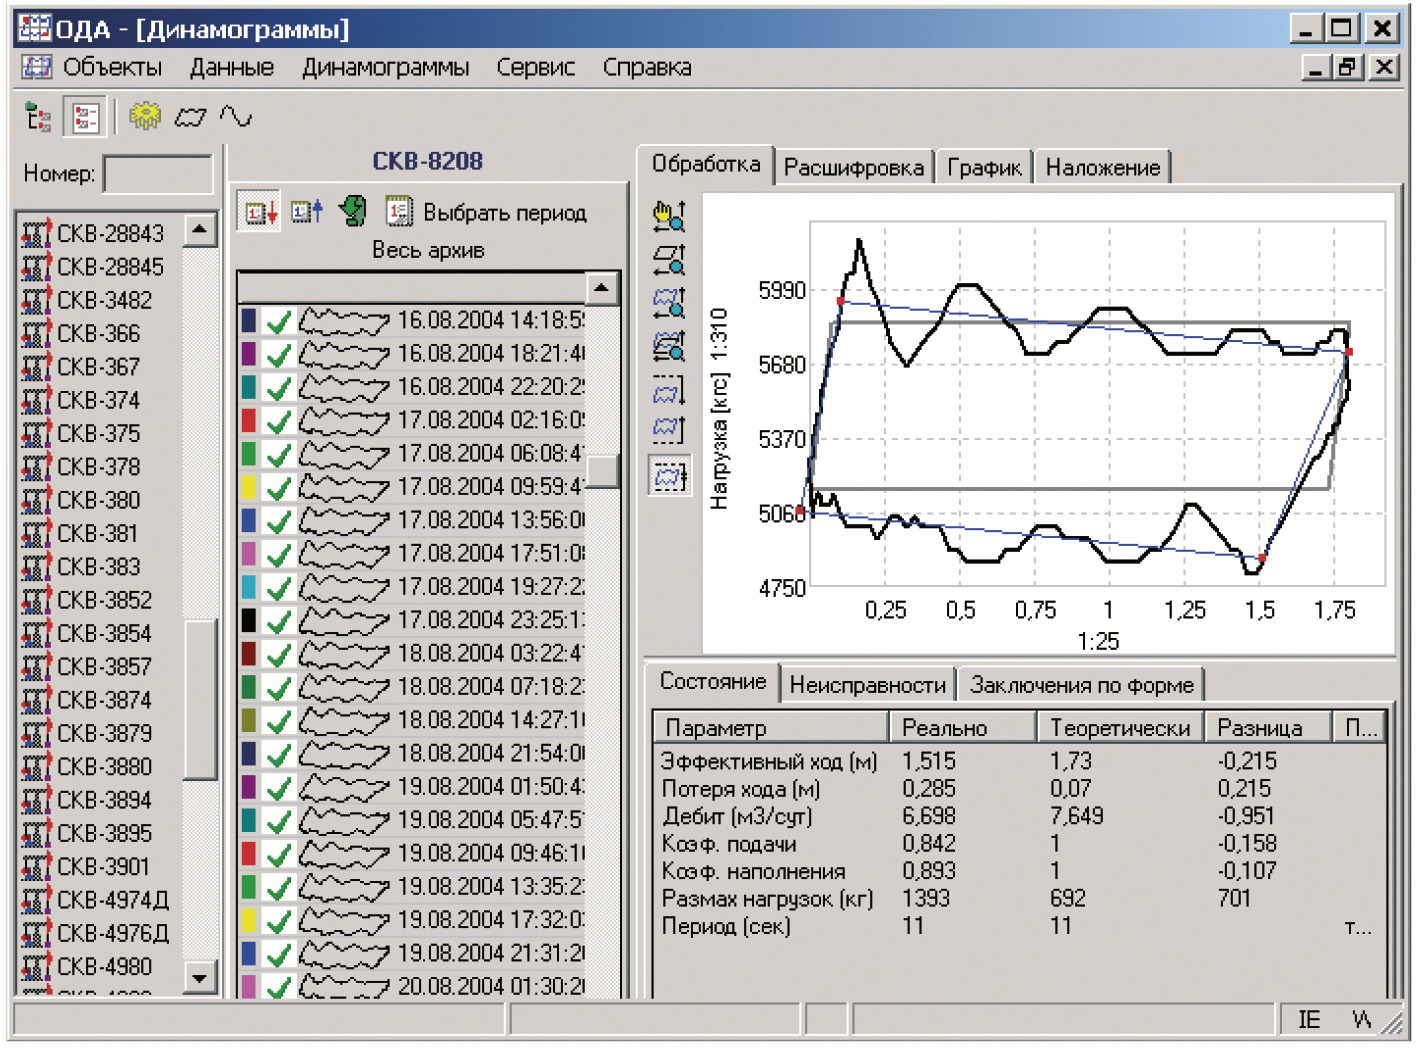
Task: Click the Выбрать период button
Action: (505, 212)
